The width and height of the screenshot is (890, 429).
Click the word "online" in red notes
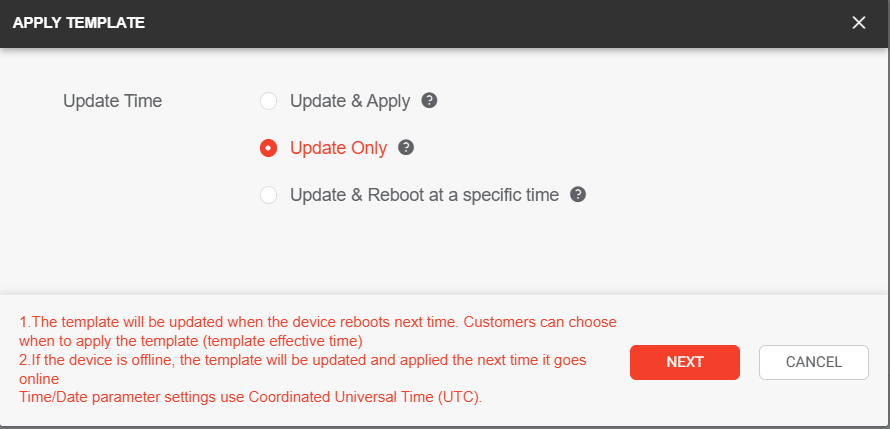pos(39,378)
